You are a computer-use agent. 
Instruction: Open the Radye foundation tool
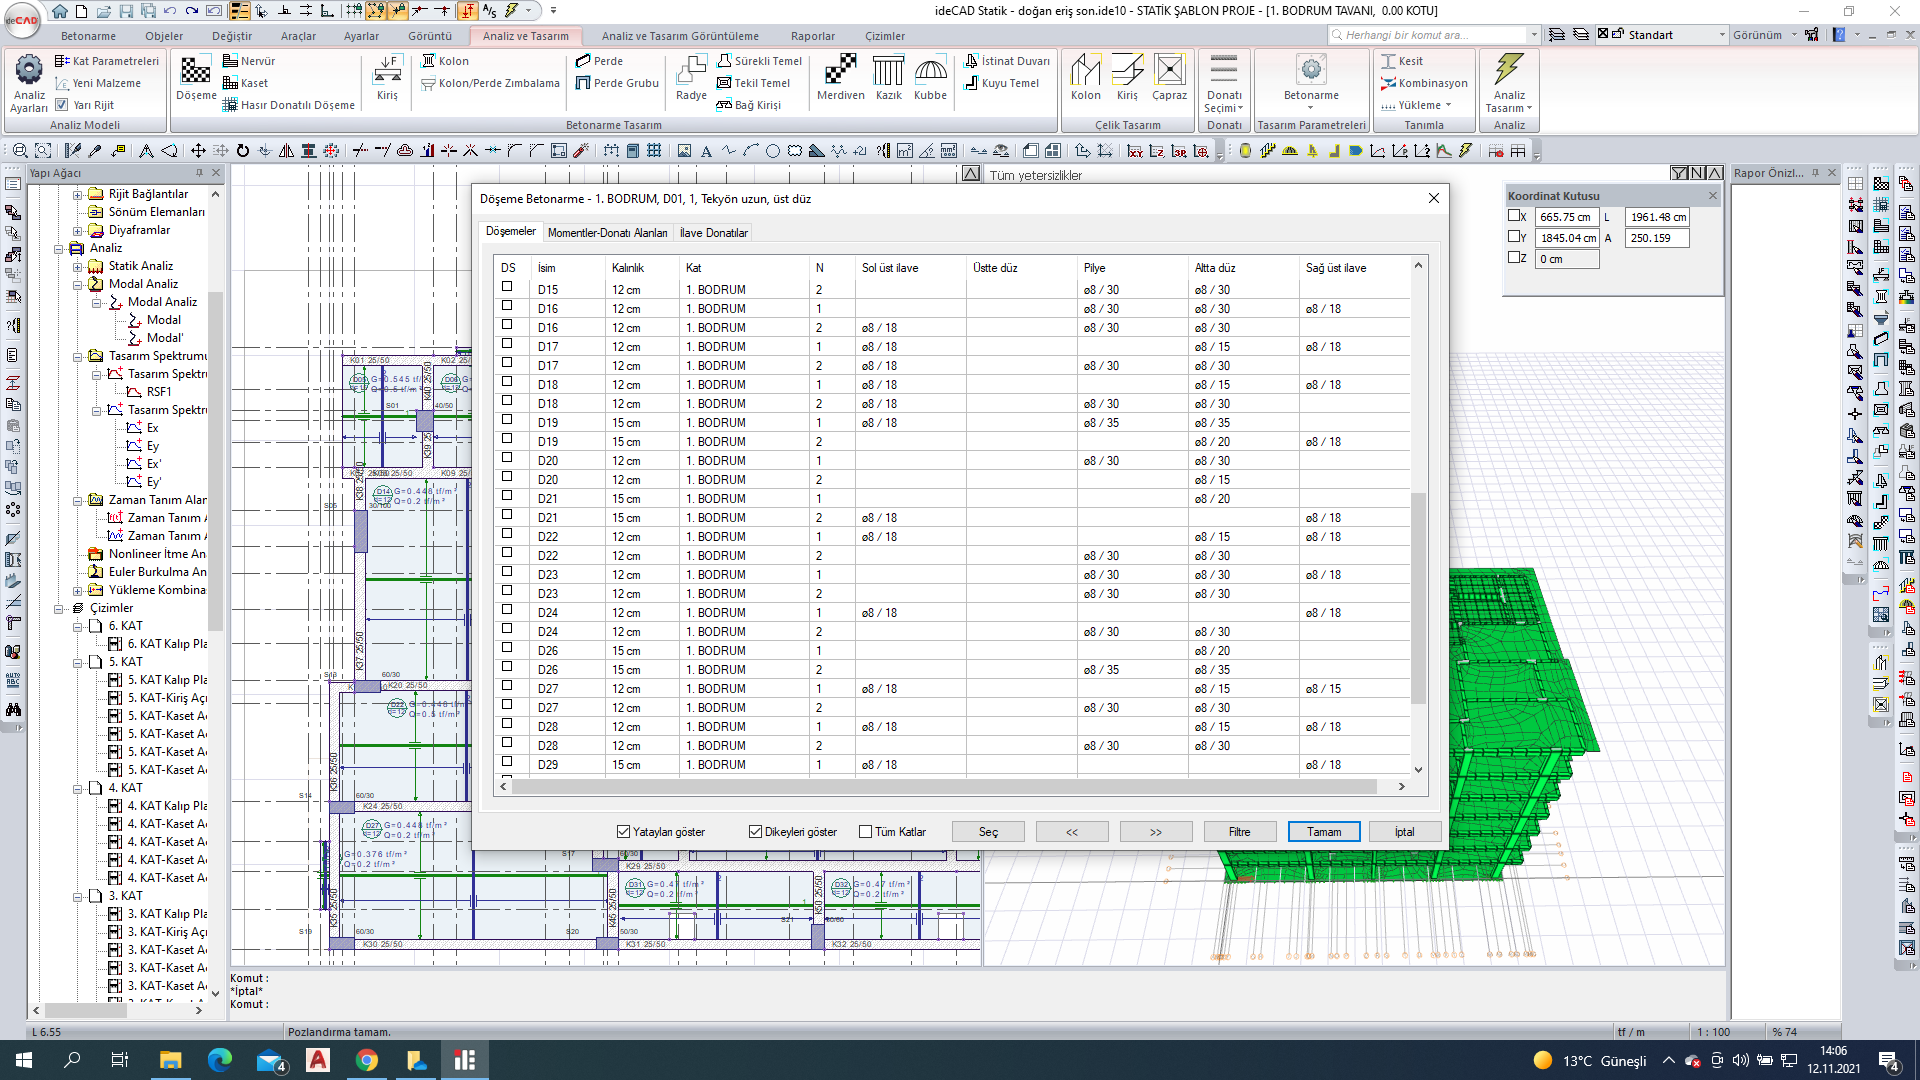[x=691, y=77]
